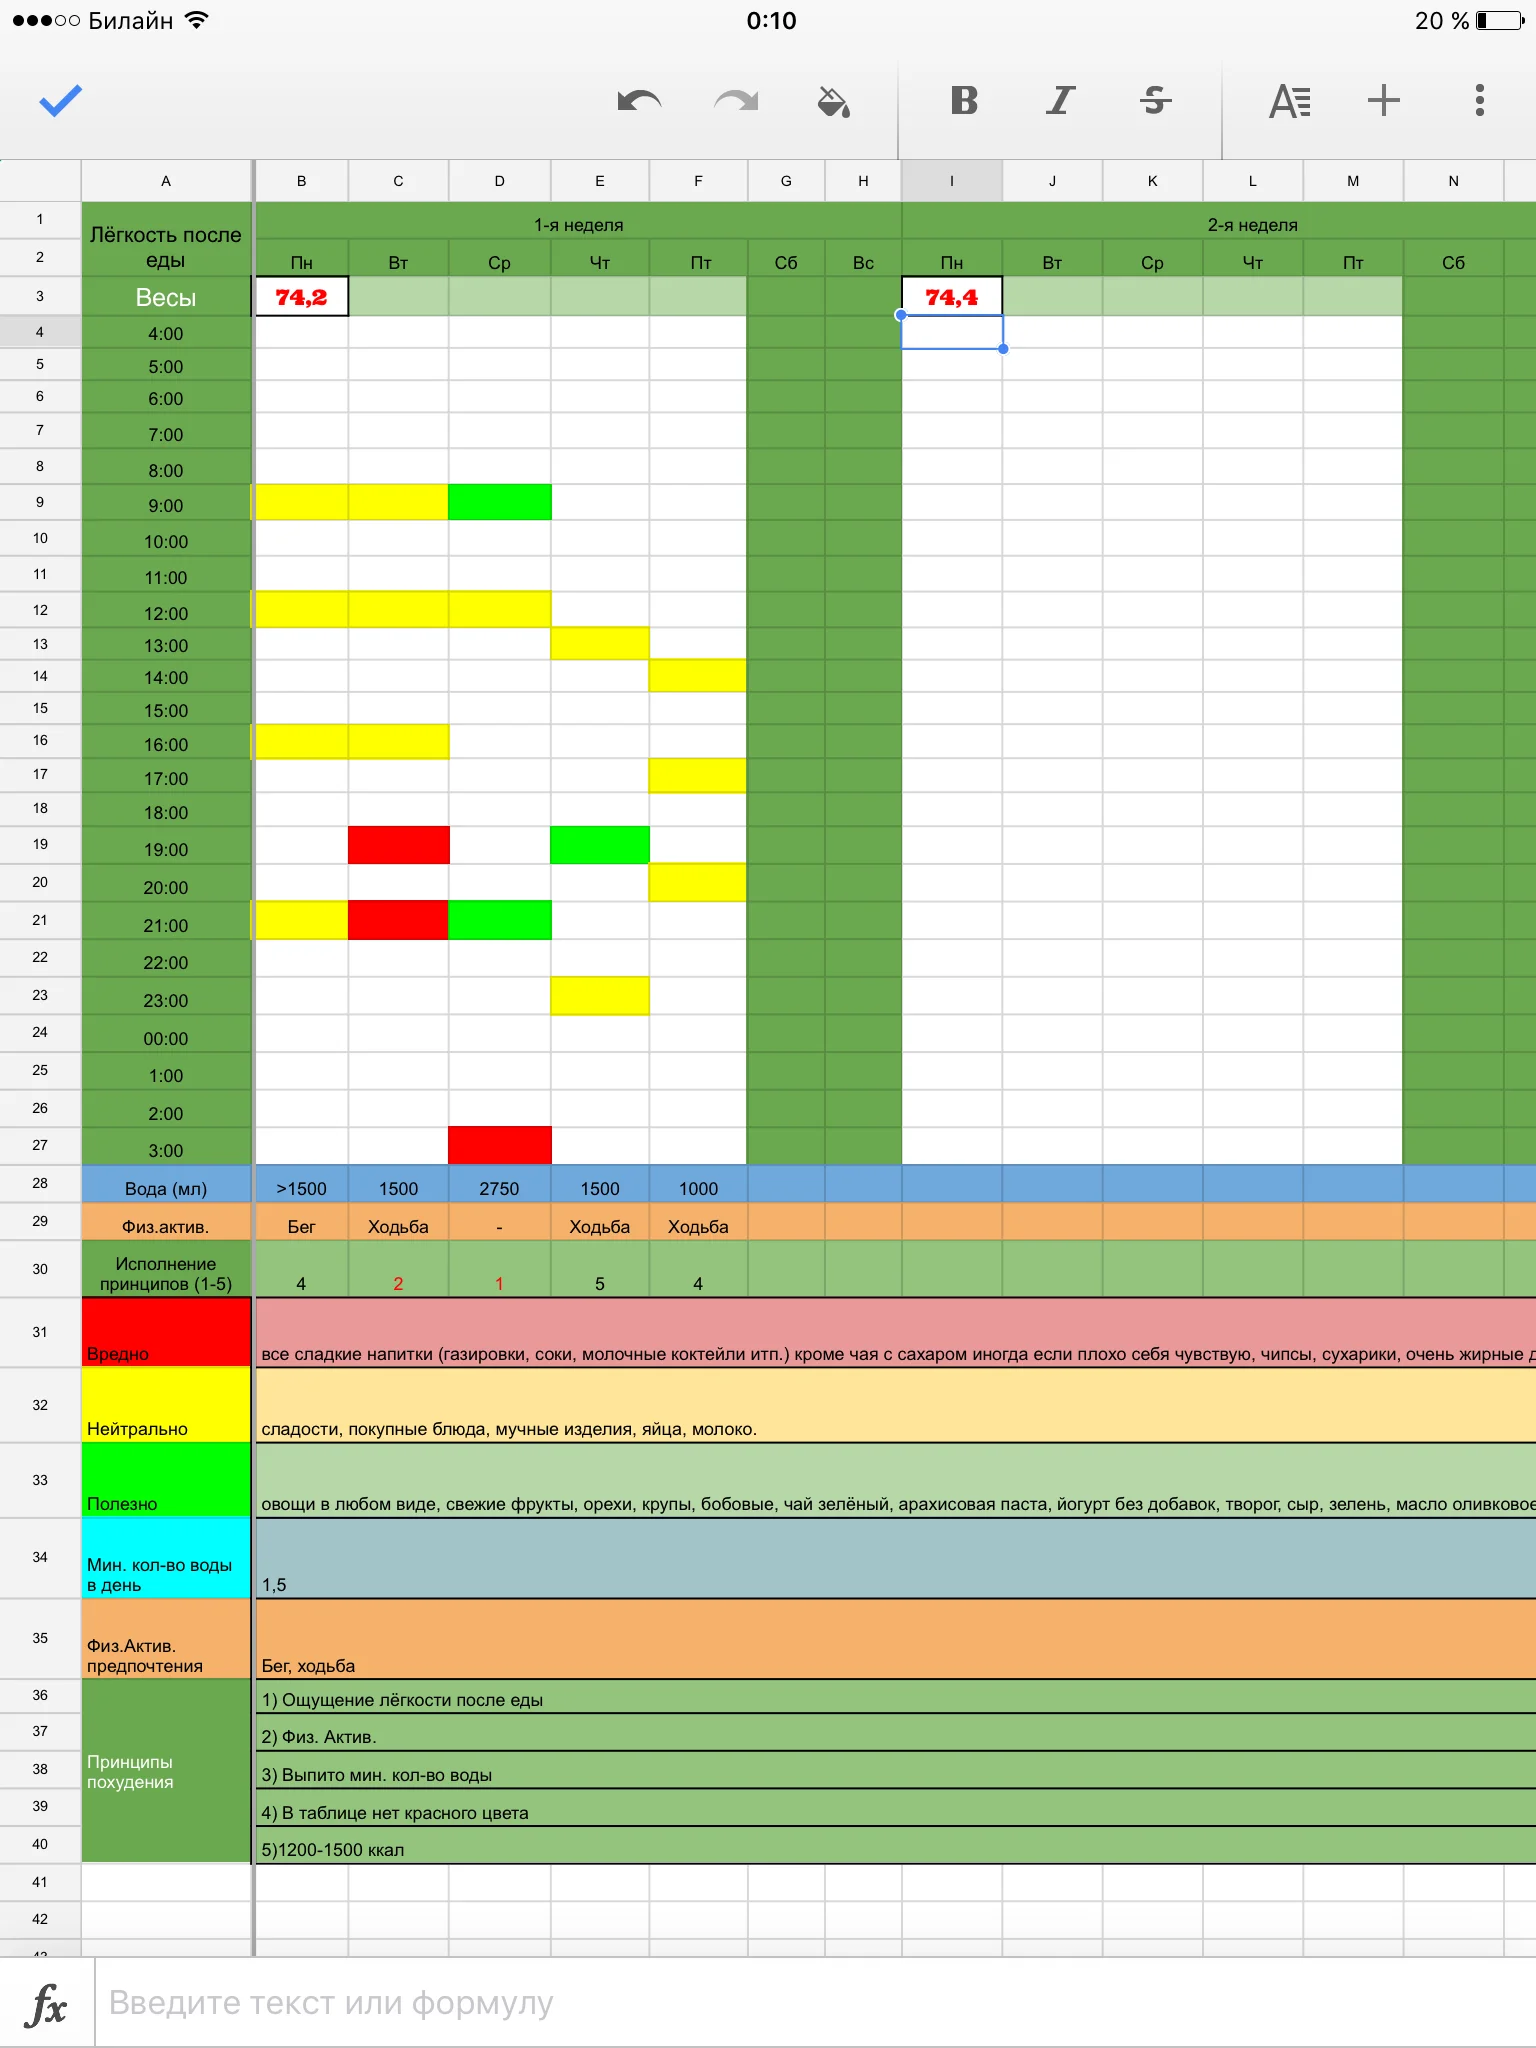The height and width of the screenshot is (2048, 1536).
Task: Select the red 'Вредно' legend cell
Action: point(166,1332)
